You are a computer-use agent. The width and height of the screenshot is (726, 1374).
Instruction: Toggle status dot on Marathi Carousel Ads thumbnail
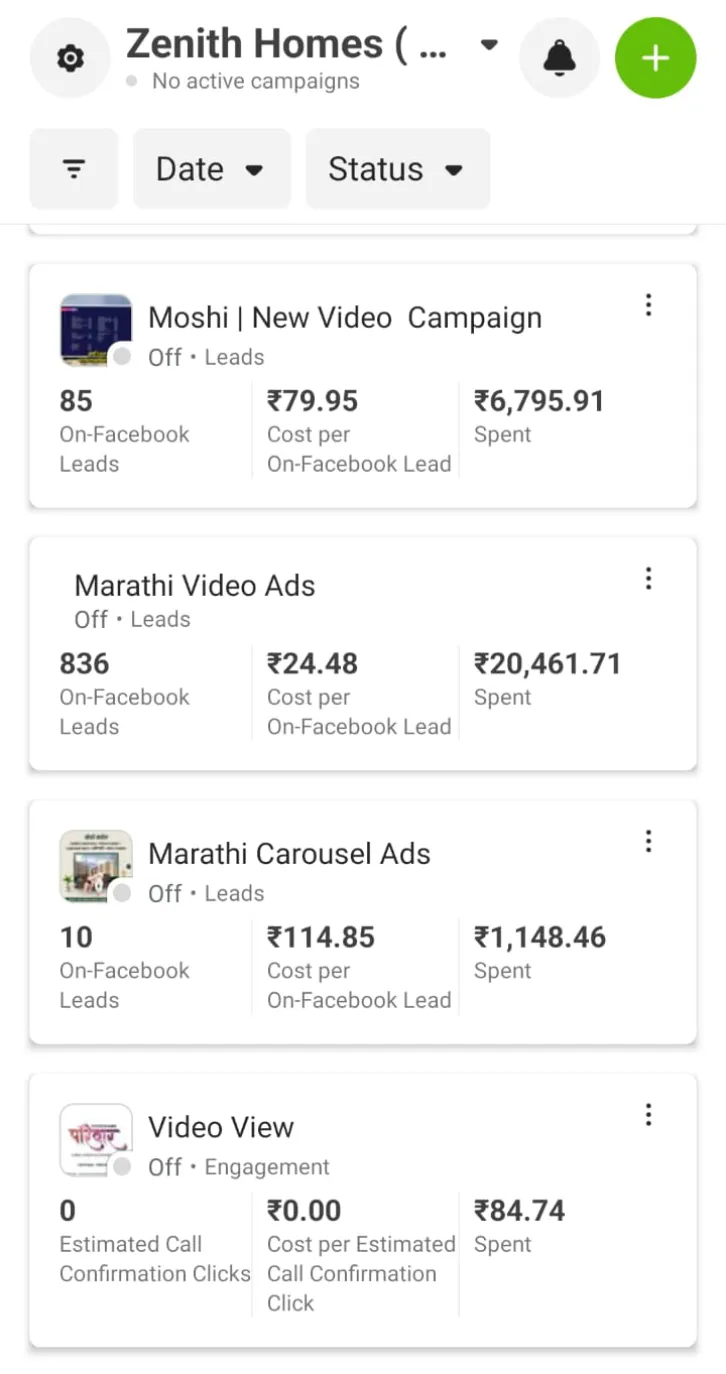(x=122, y=893)
